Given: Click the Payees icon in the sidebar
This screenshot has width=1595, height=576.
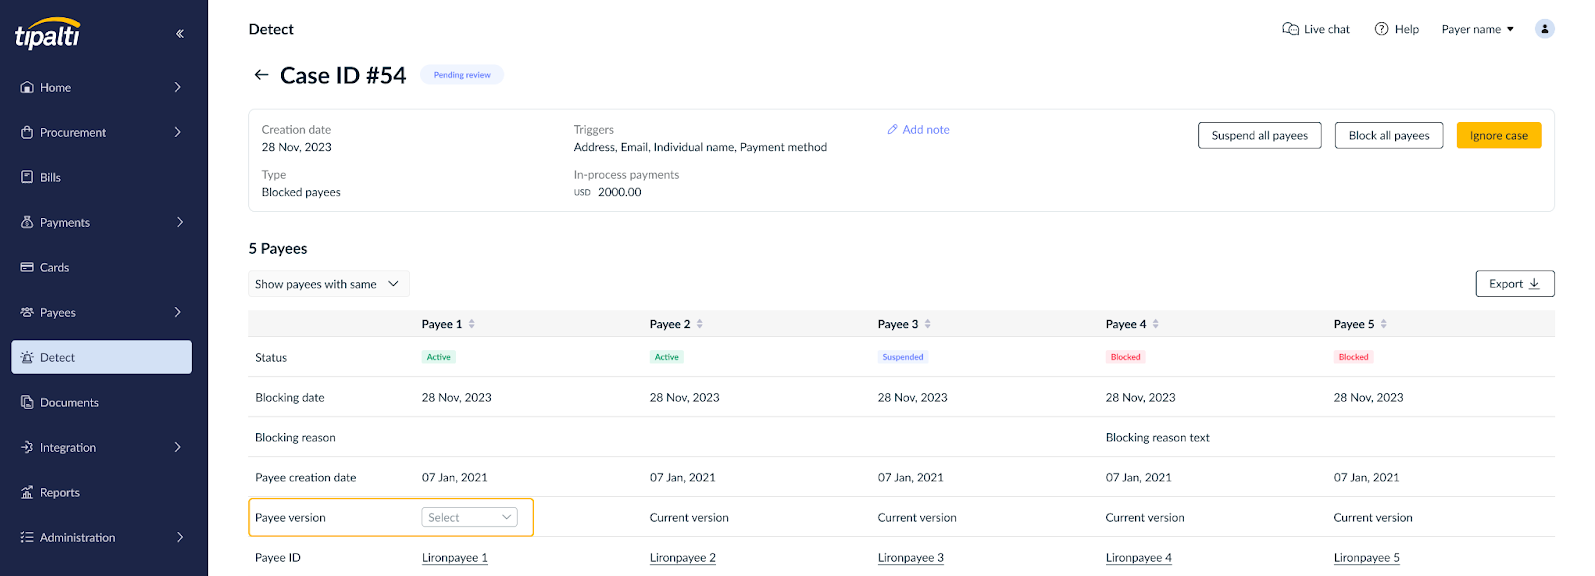Looking at the screenshot, I should (27, 312).
